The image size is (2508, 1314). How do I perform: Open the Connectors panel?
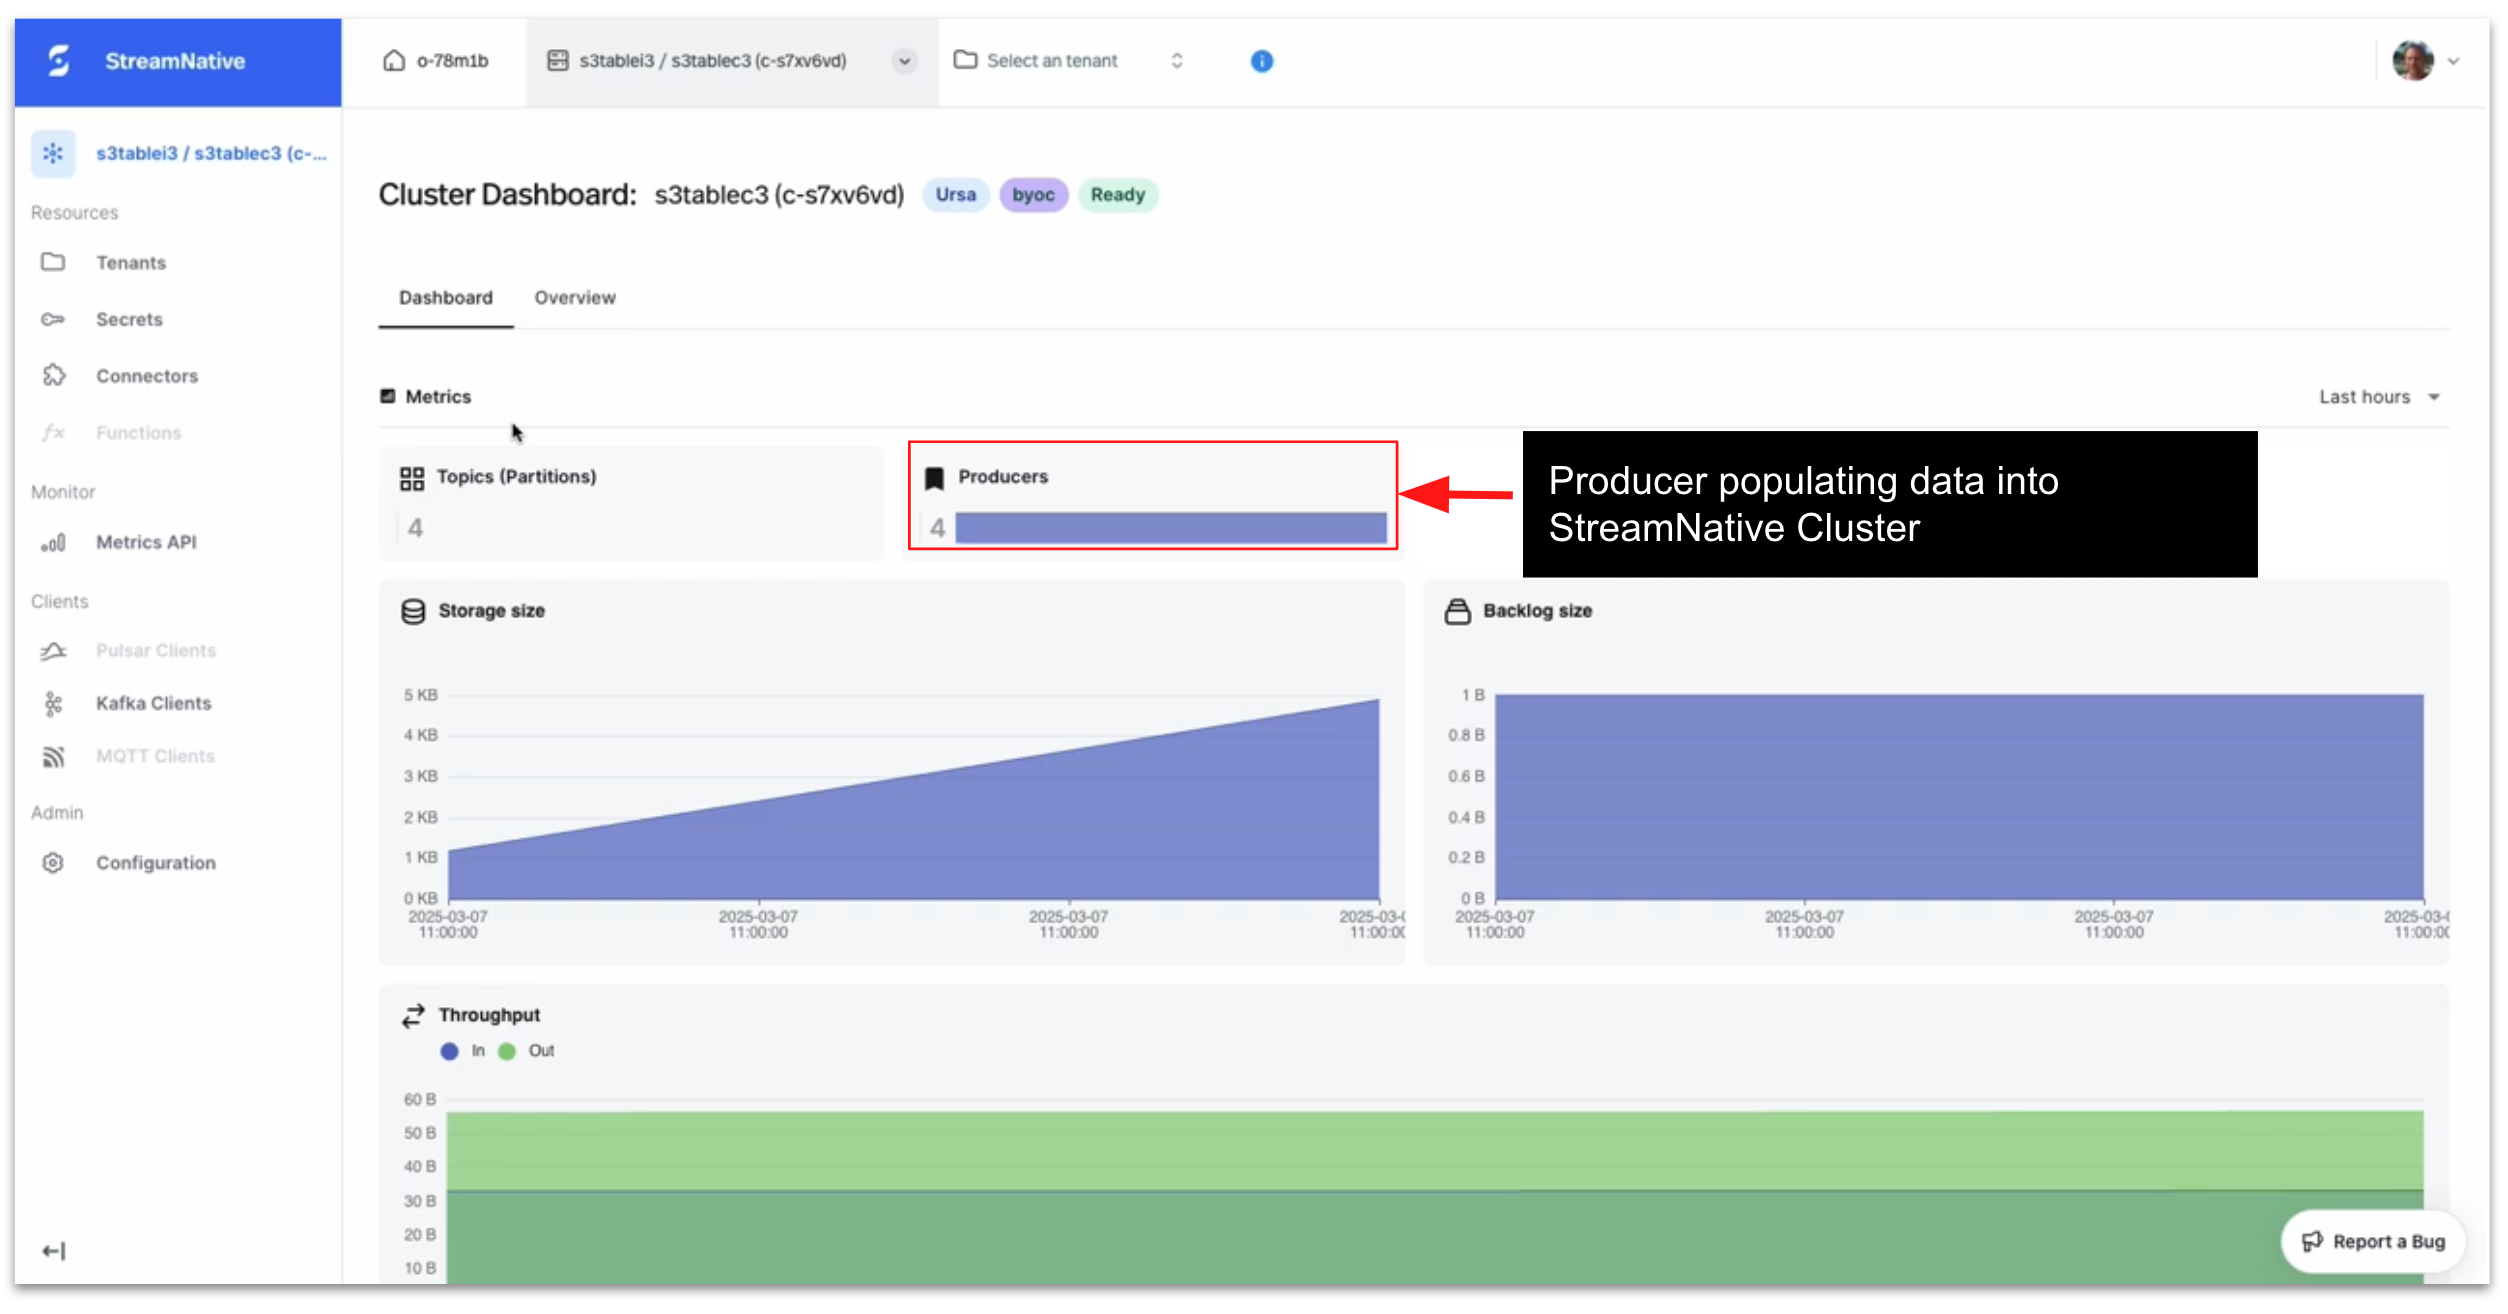point(146,375)
